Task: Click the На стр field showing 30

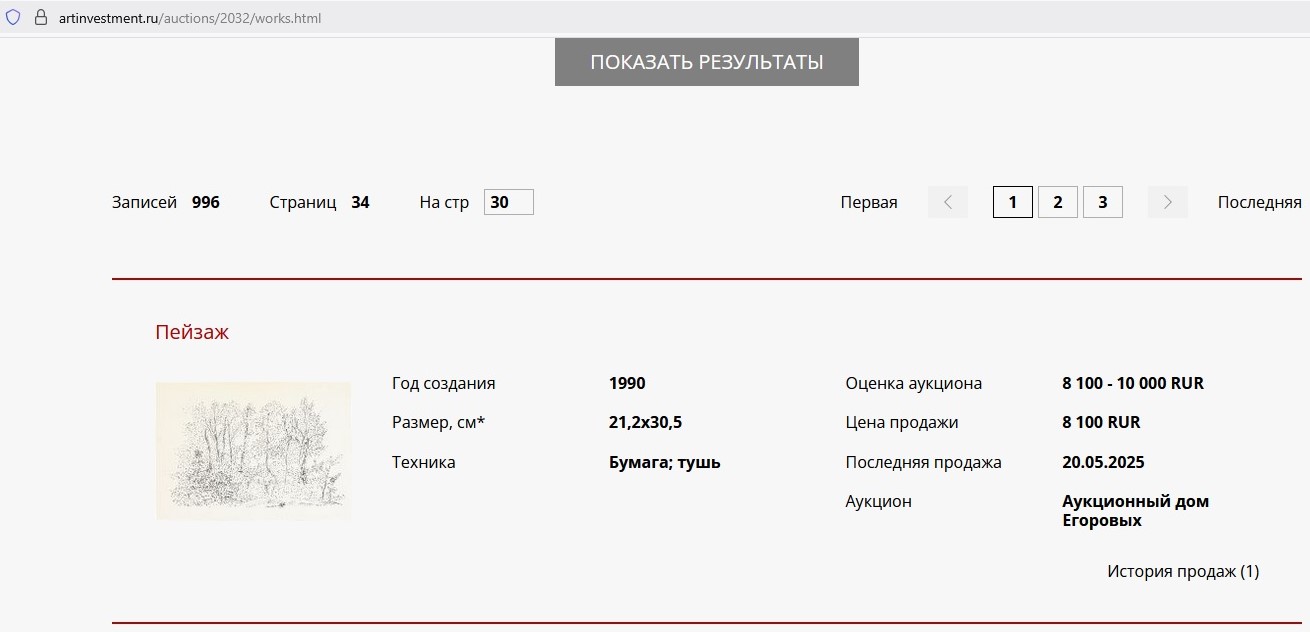Action: tap(508, 202)
